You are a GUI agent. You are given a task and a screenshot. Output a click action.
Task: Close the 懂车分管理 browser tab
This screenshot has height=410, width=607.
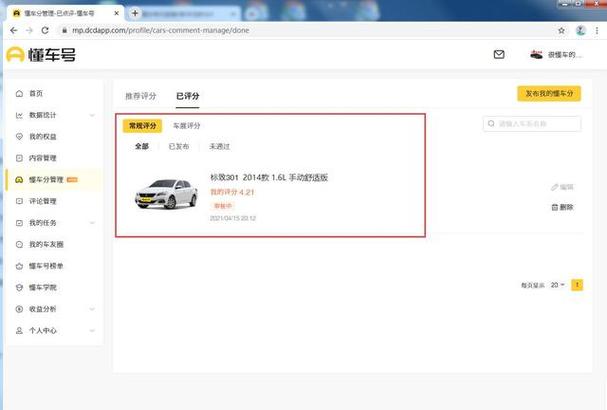pyautogui.click(x=117, y=13)
